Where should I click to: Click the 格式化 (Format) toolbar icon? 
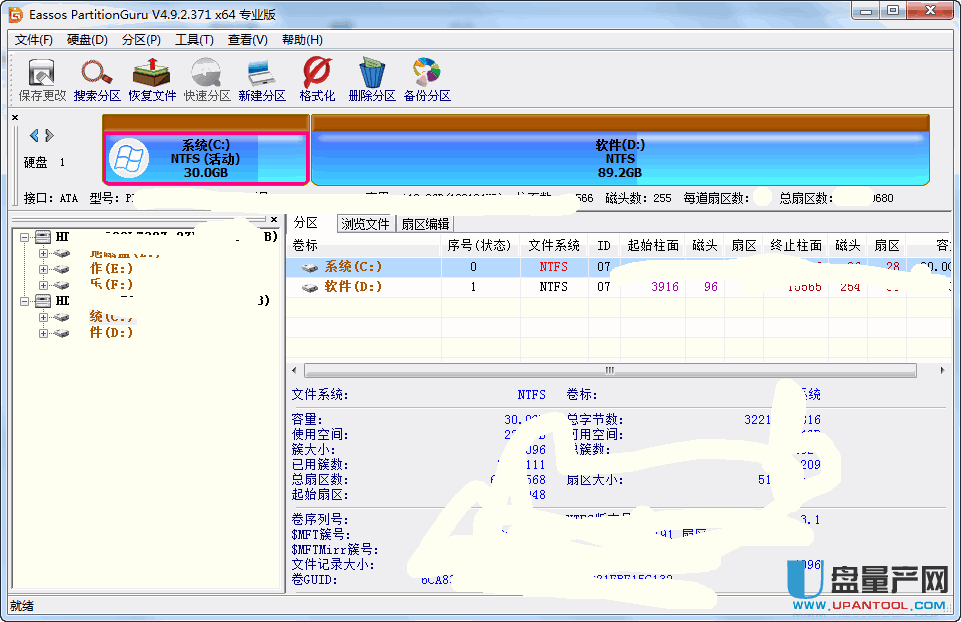[317, 79]
